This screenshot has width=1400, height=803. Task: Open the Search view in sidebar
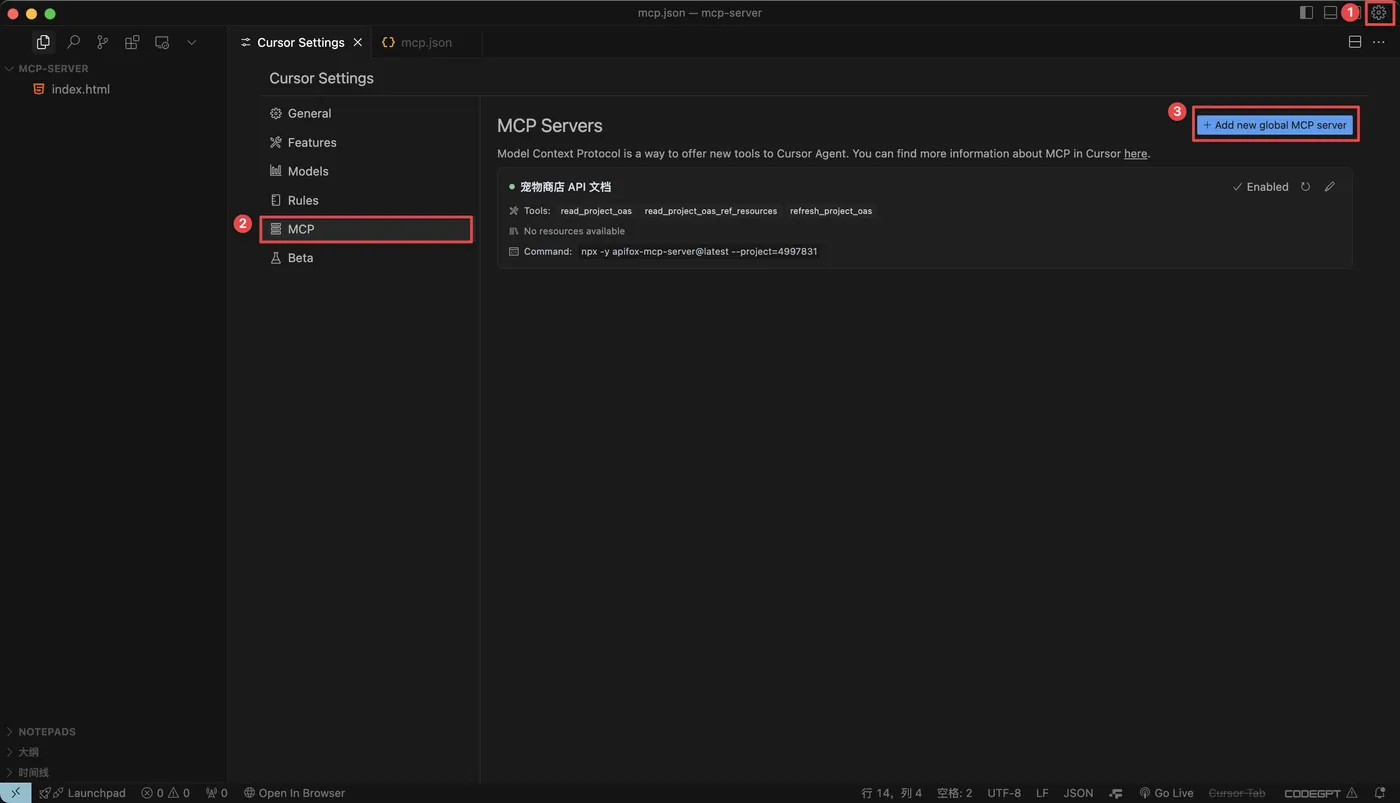[x=73, y=42]
